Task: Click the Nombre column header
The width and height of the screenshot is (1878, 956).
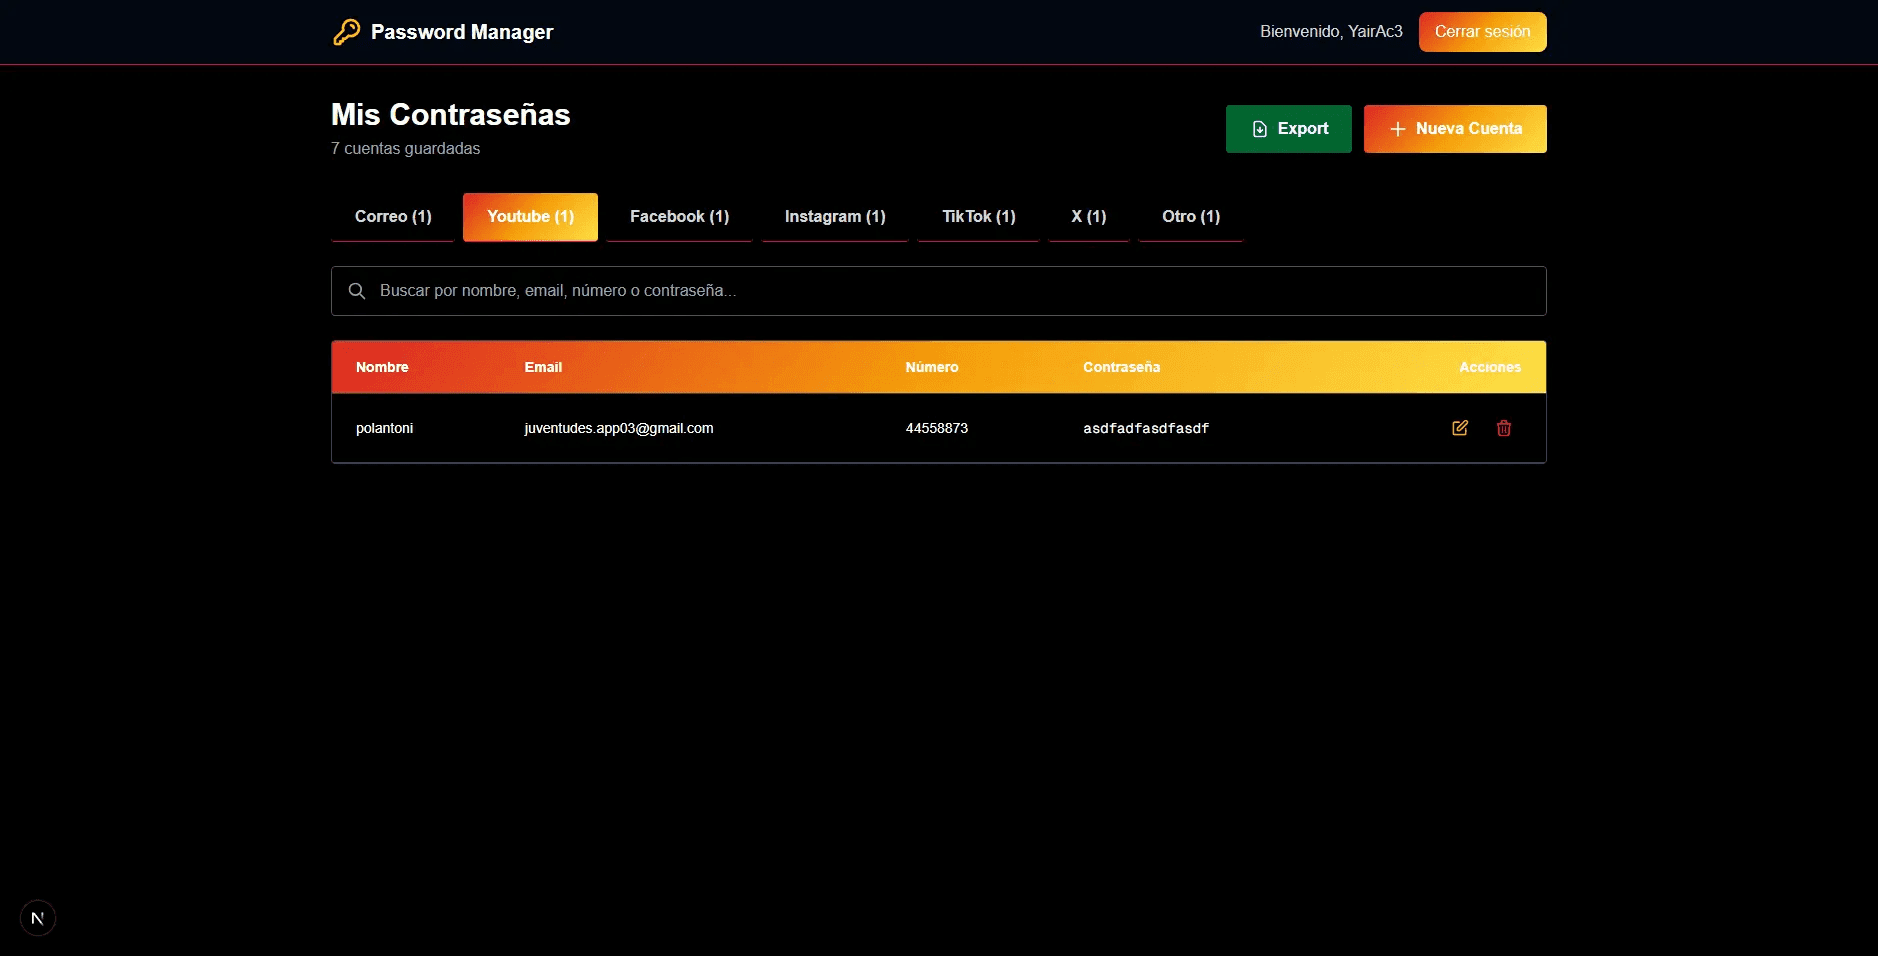Action: pyautogui.click(x=382, y=367)
